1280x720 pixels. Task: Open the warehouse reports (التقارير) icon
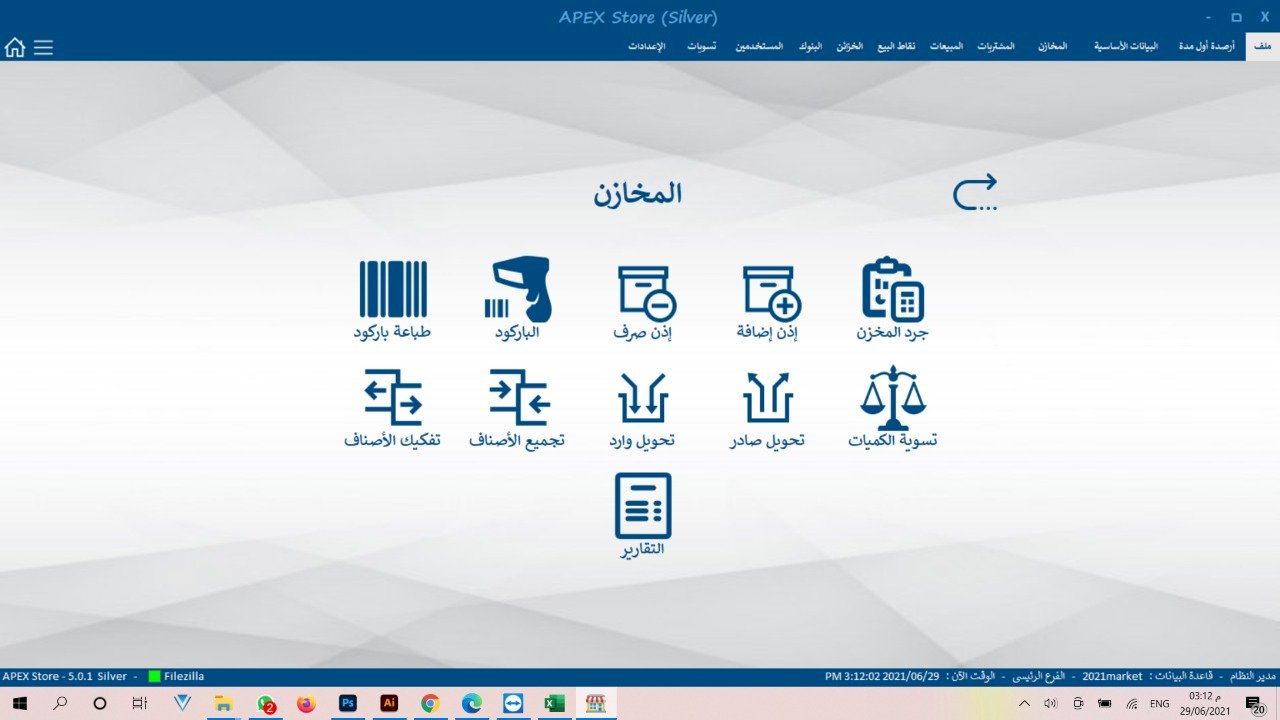642,506
